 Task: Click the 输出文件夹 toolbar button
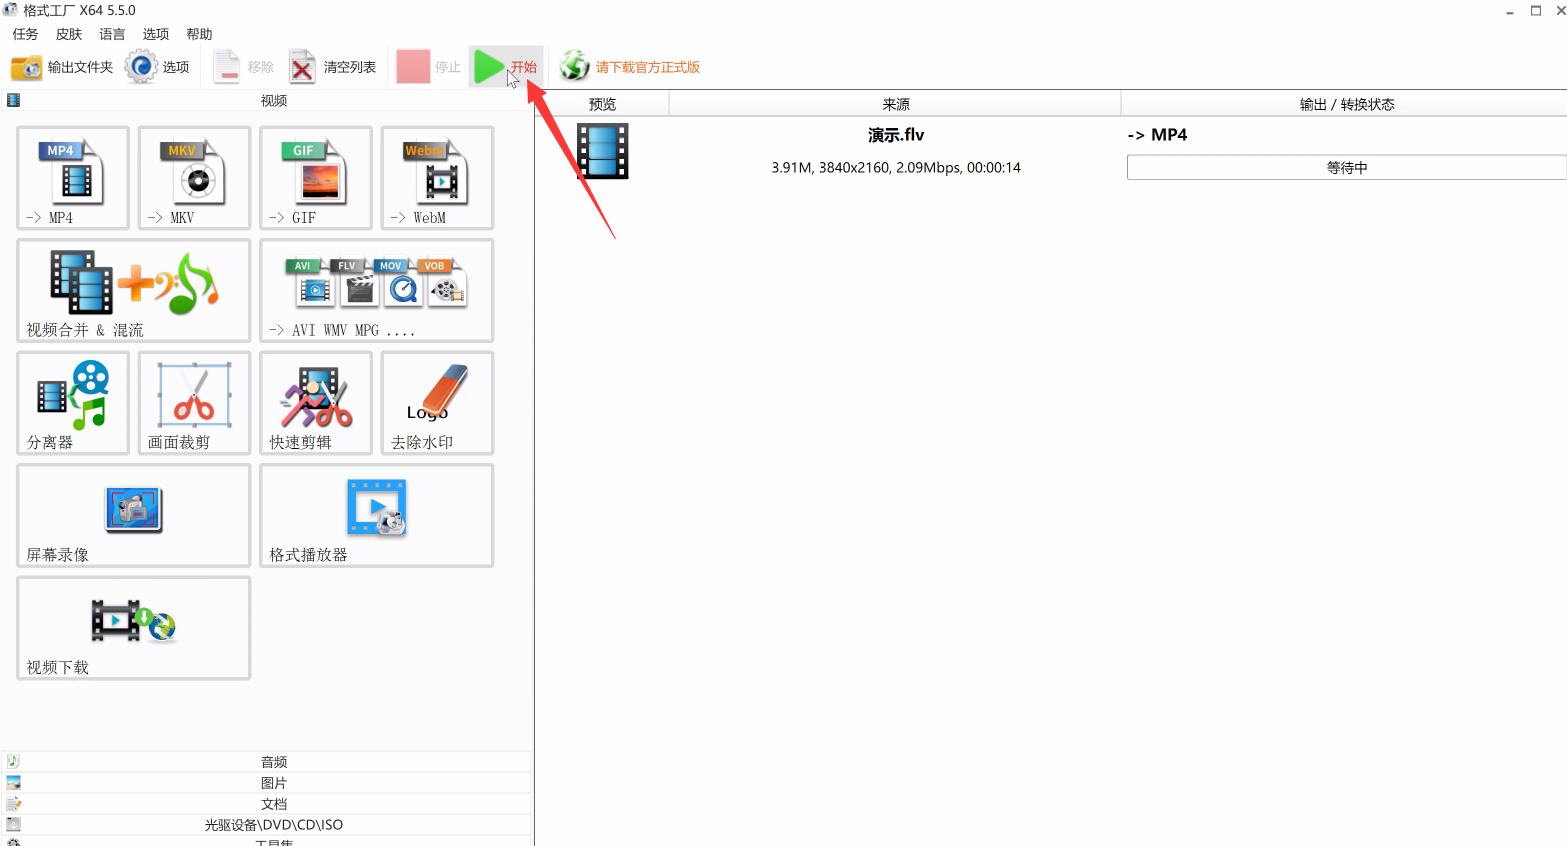[61, 67]
